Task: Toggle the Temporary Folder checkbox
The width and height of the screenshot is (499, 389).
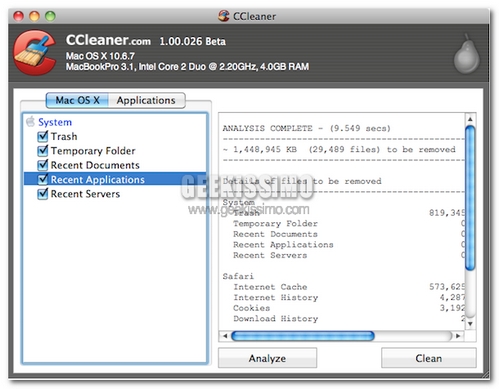Action: [x=43, y=151]
